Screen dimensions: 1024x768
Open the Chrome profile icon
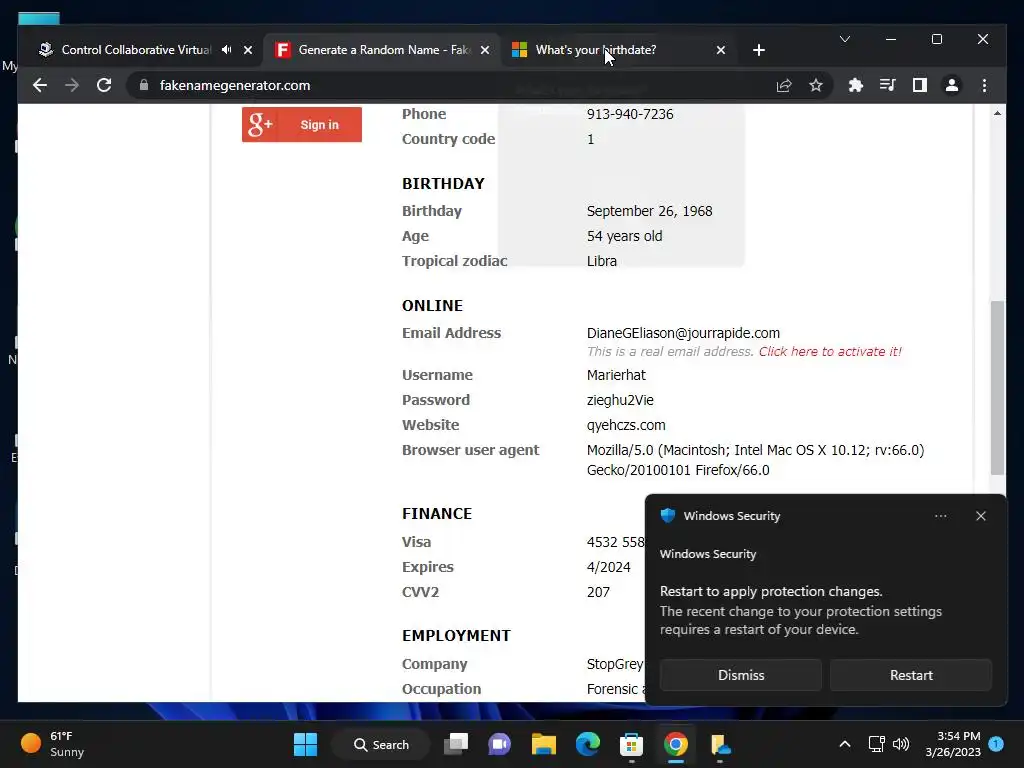(952, 86)
